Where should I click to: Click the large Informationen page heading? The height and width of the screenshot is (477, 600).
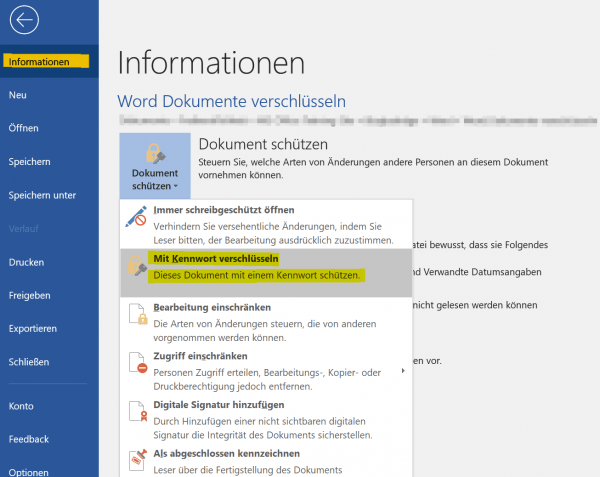click(211, 63)
